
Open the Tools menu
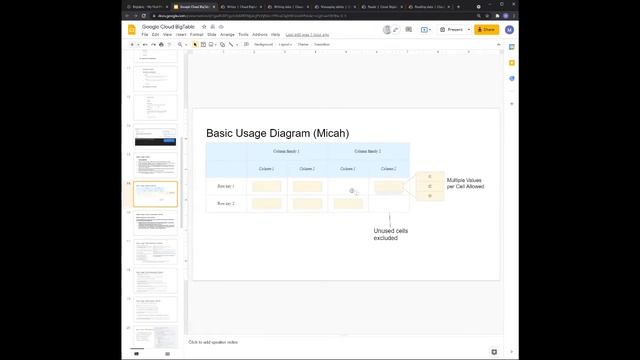click(243, 35)
